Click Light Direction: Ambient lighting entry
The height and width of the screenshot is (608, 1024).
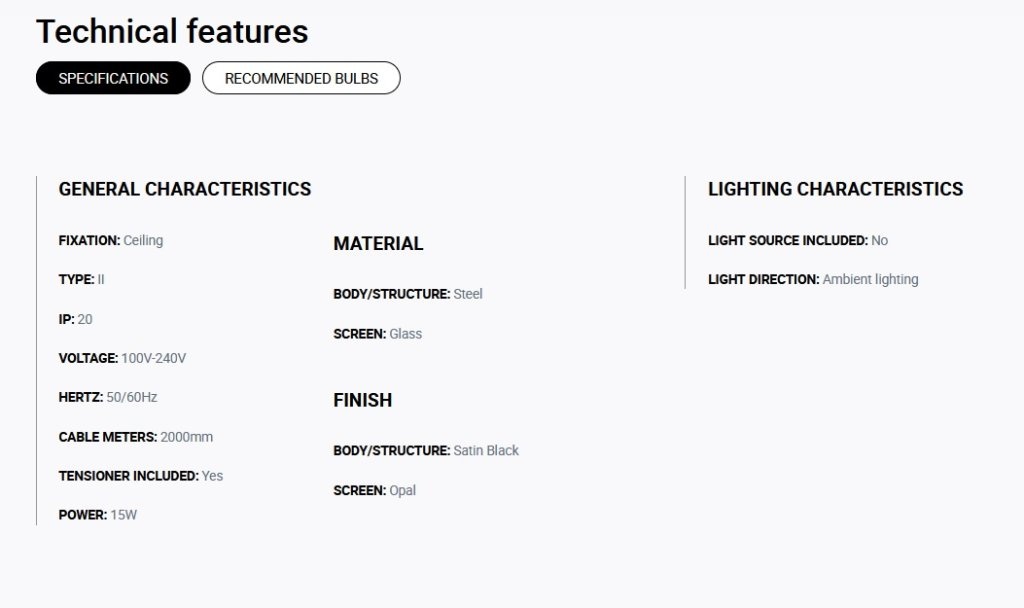(x=813, y=280)
